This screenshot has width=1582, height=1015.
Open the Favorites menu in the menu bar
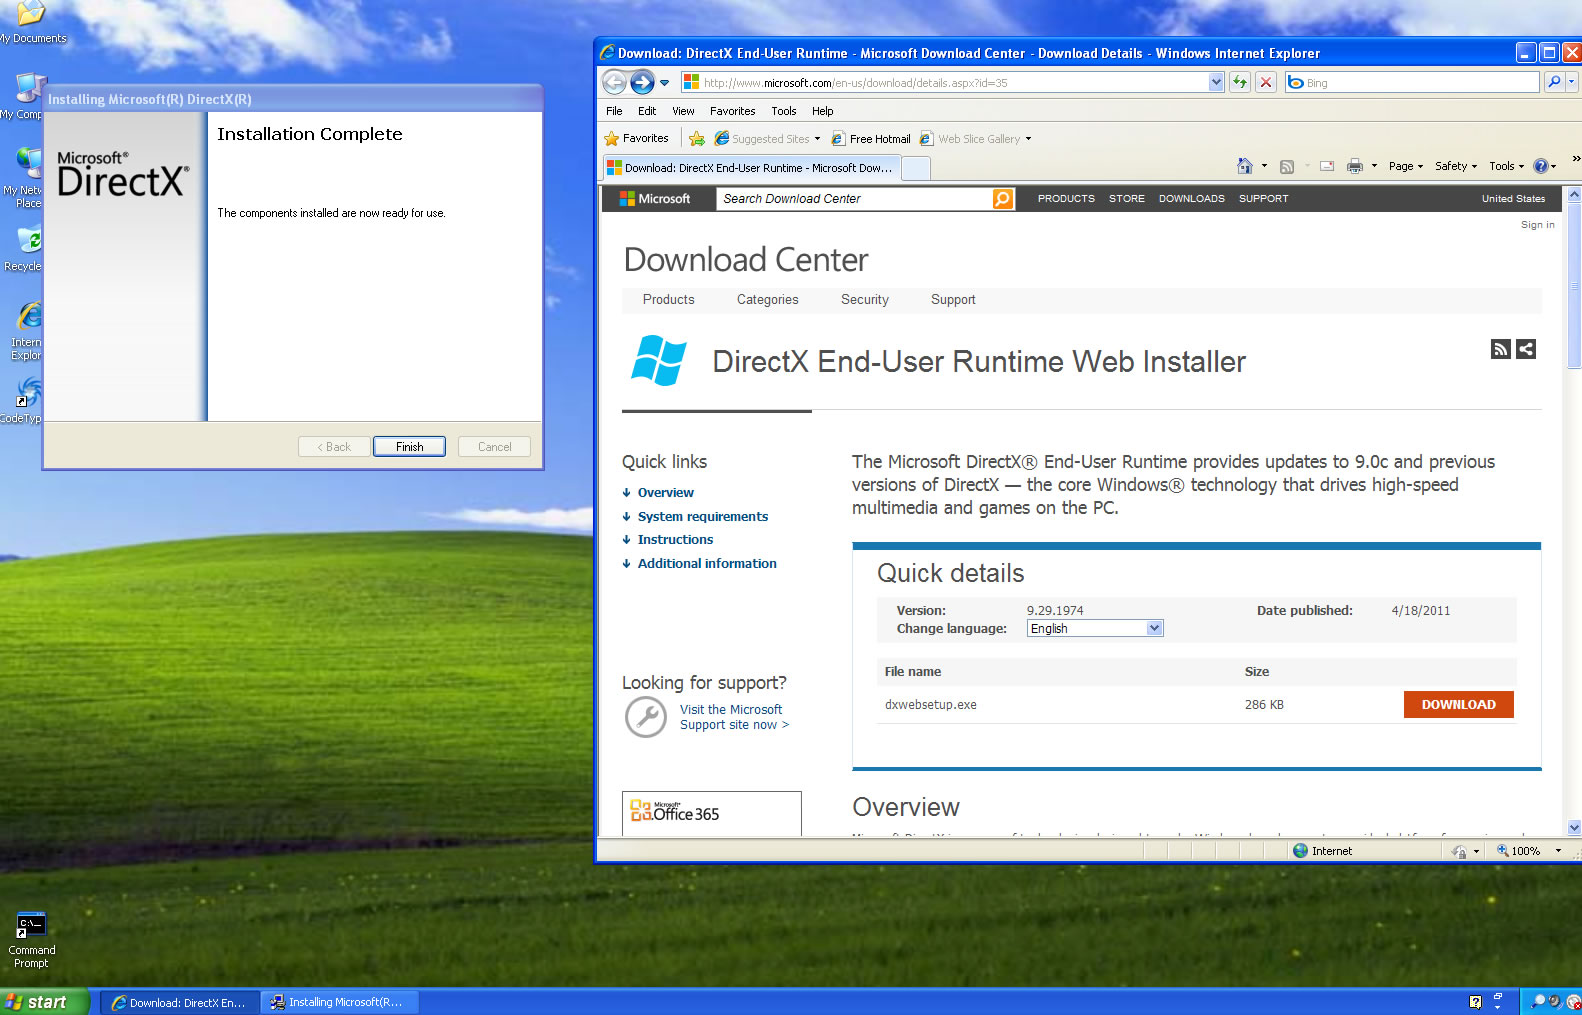(732, 111)
